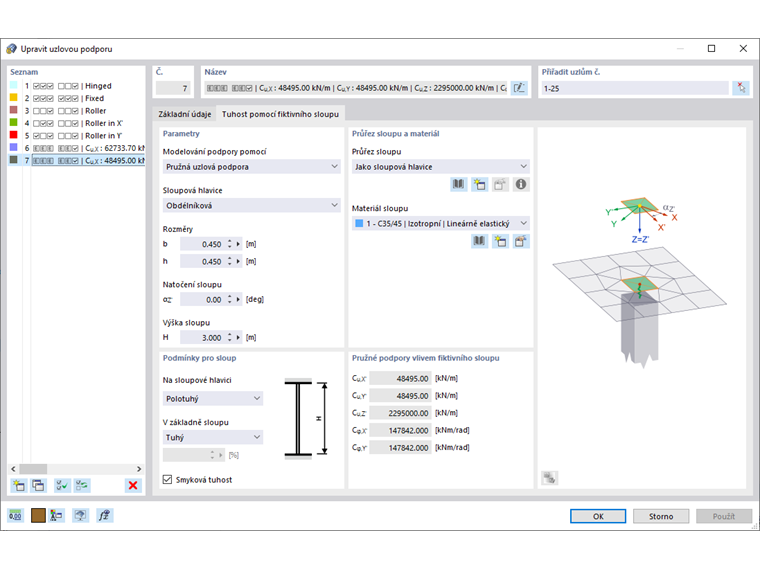
Task: Open the cross-section library under Průřez sloupu
Action: click(x=459, y=185)
